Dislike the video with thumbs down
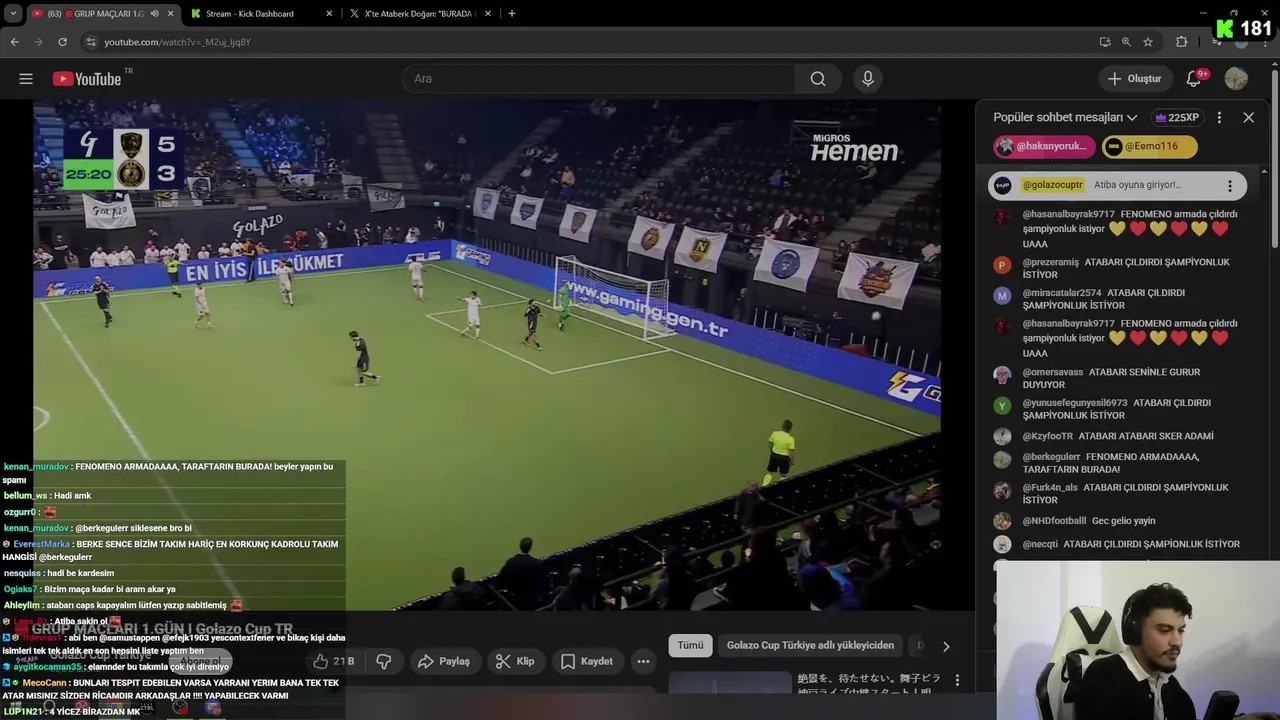The width and height of the screenshot is (1280, 720). point(384,661)
